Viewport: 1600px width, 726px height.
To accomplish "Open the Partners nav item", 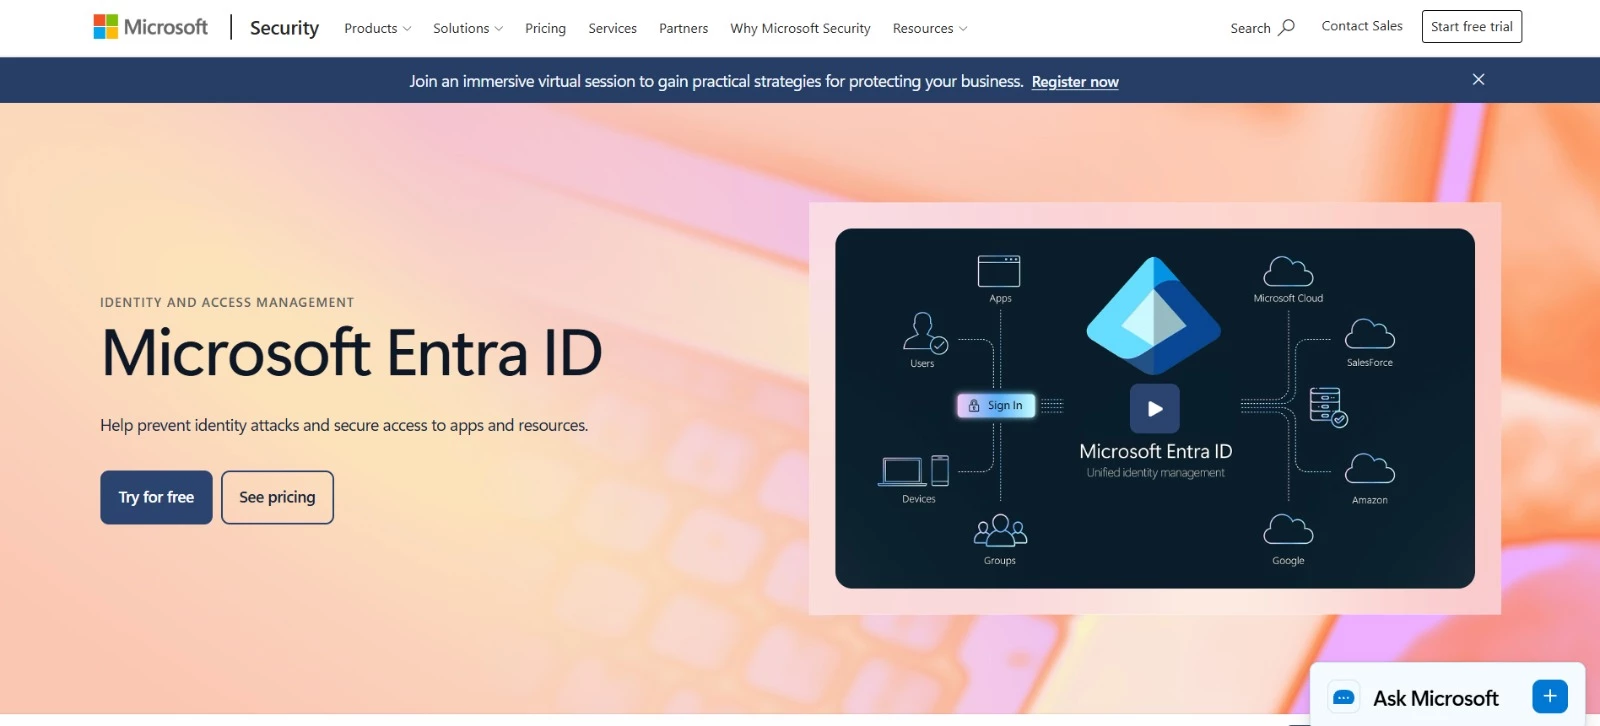I will coord(683,28).
